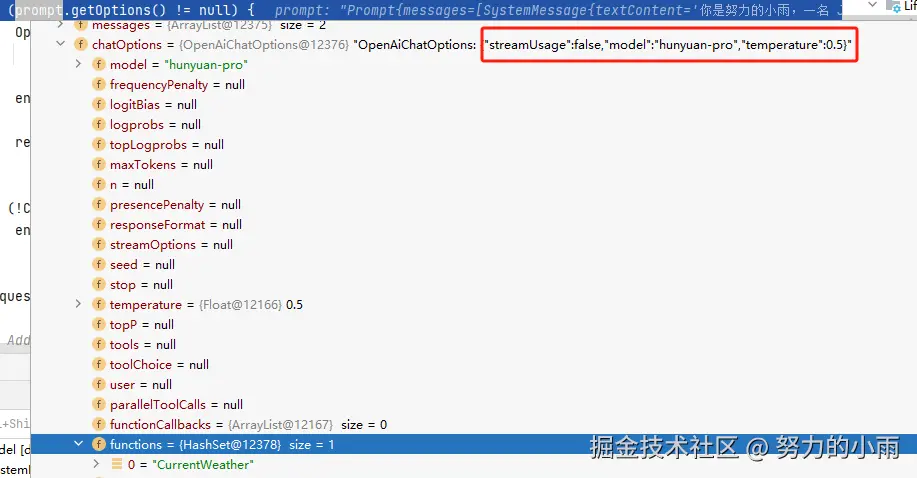
Task: Expand the model field node
Action: (78, 64)
